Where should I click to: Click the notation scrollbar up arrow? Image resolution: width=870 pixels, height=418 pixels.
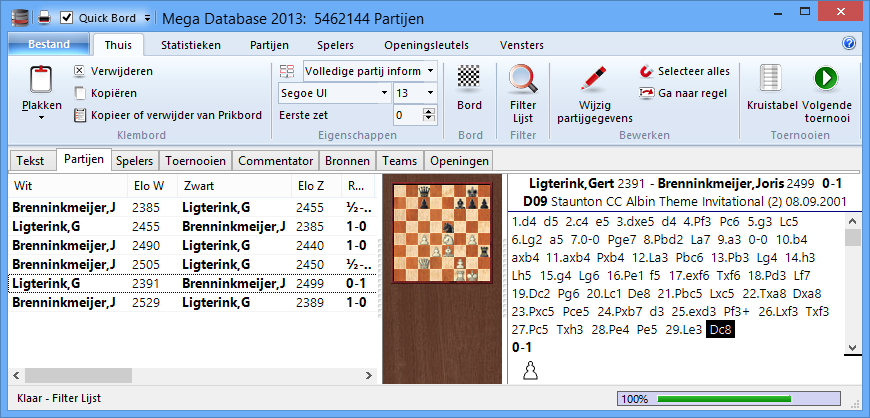852,221
